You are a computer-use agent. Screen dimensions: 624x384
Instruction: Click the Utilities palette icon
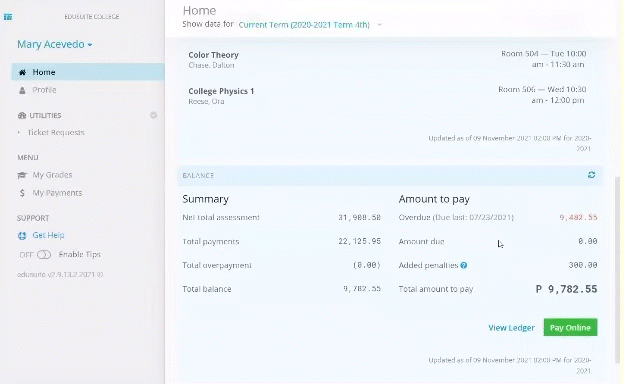tap(22, 115)
